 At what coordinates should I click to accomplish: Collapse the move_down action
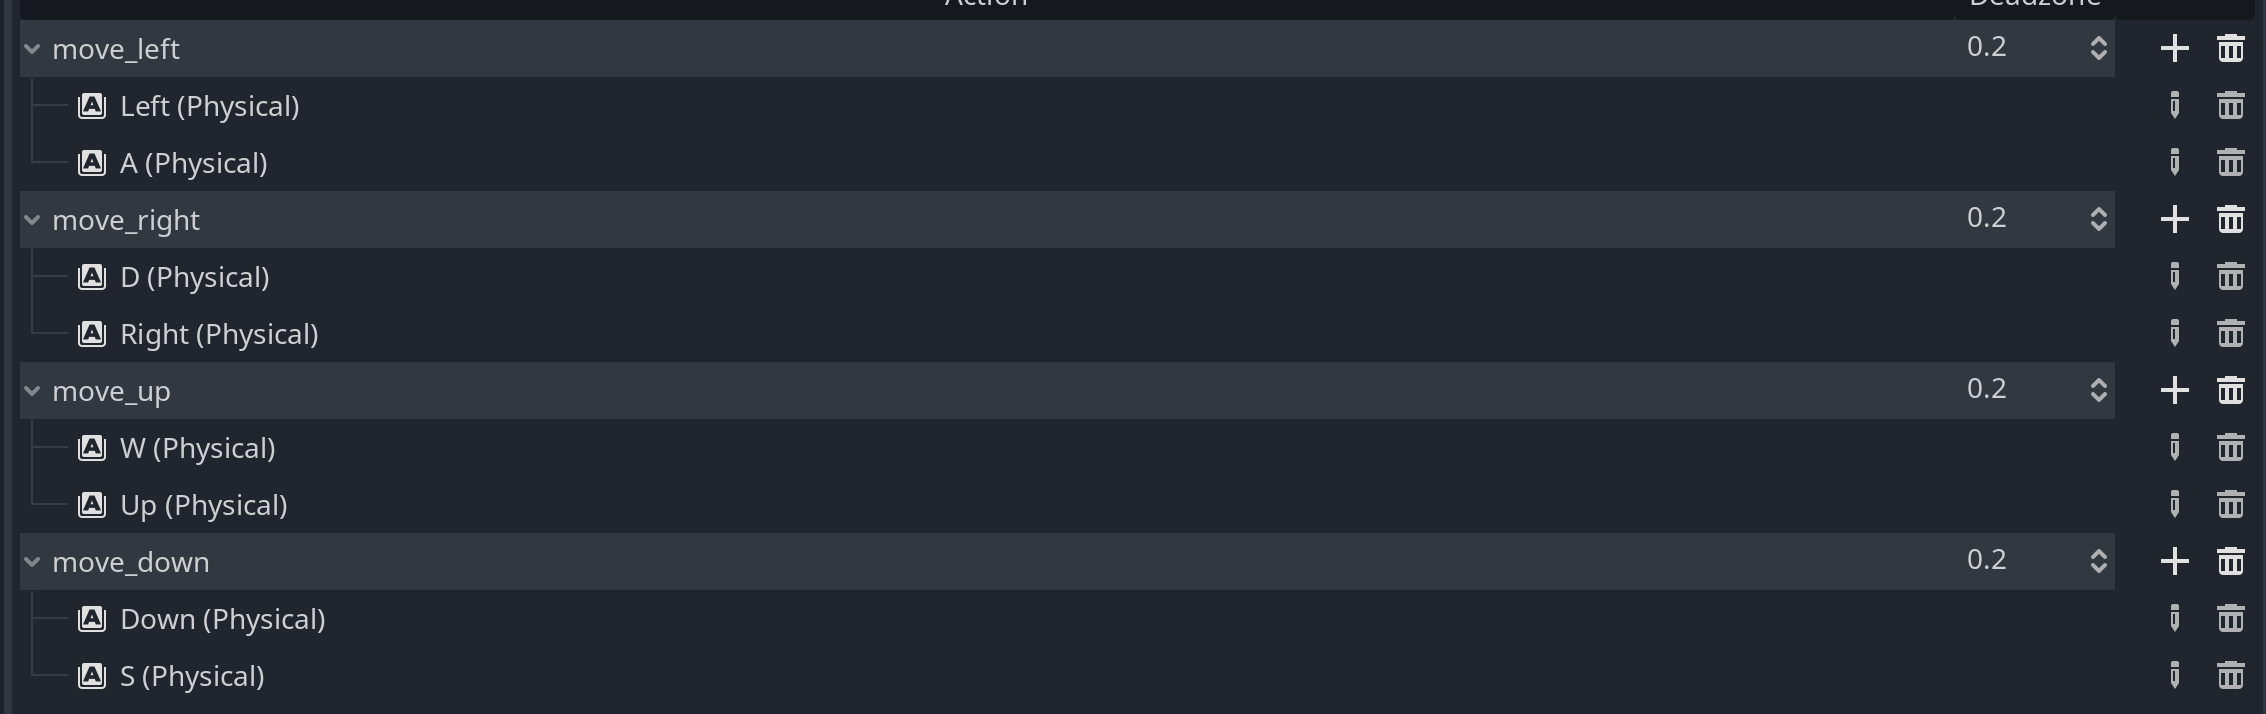(x=32, y=561)
